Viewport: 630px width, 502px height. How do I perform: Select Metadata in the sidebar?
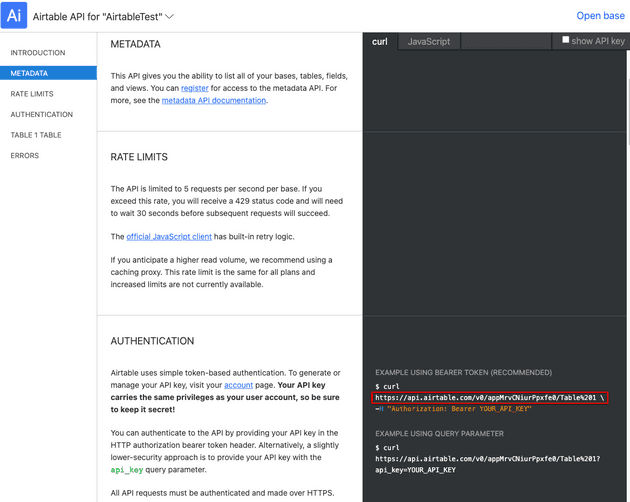point(48,73)
